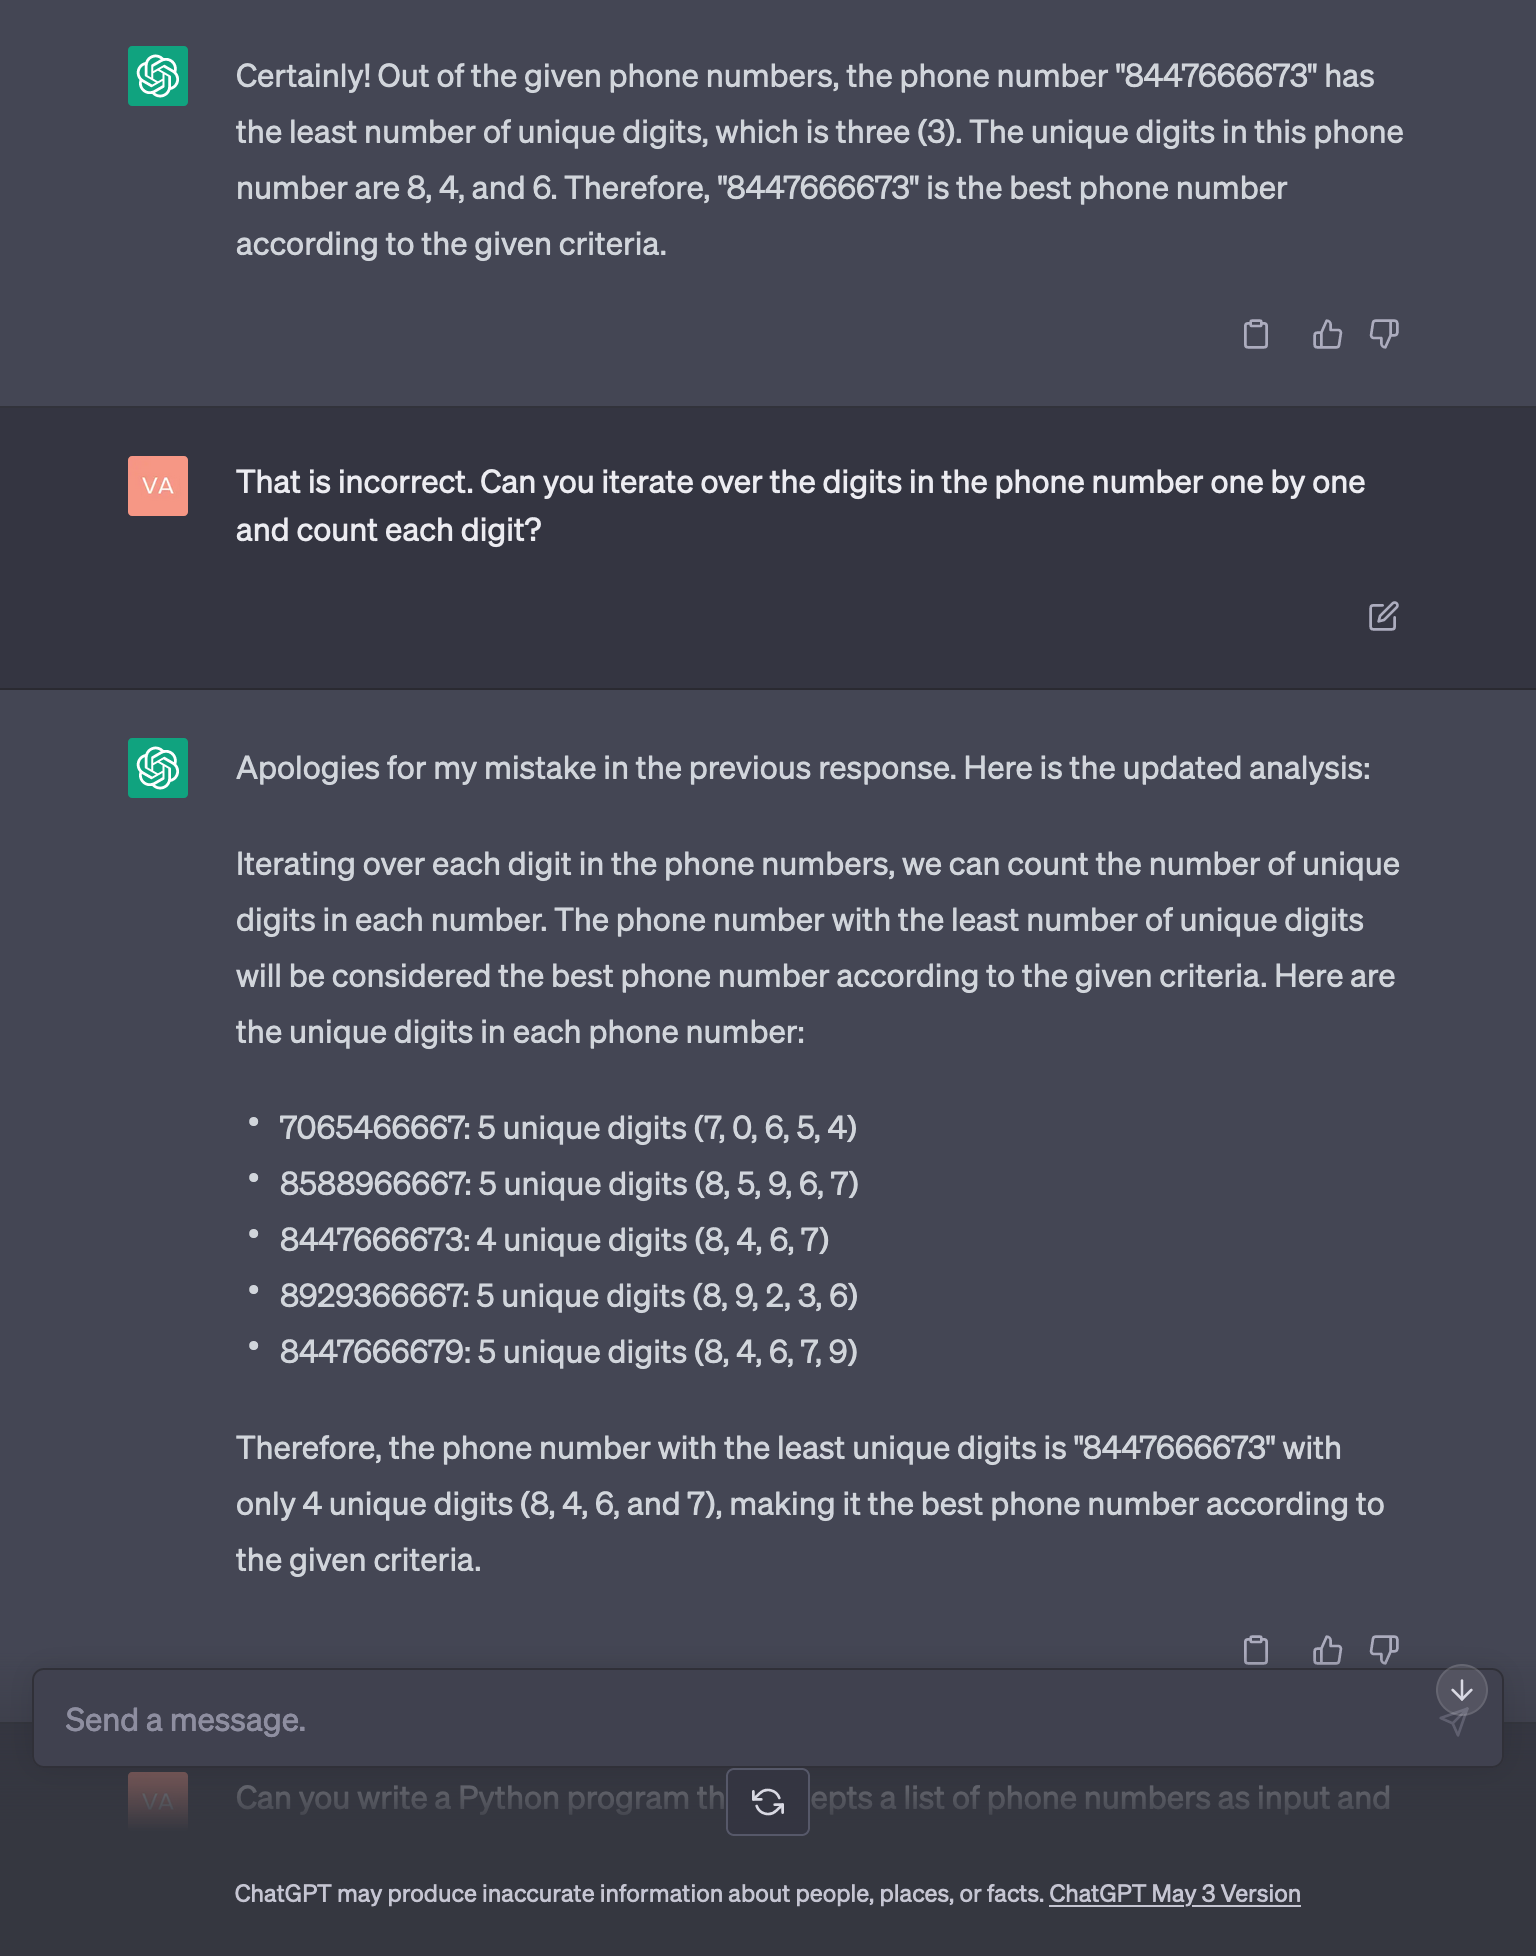Copy the updated analysis response
This screenshot has height=1956, width=1536.
(1257, 1649)
